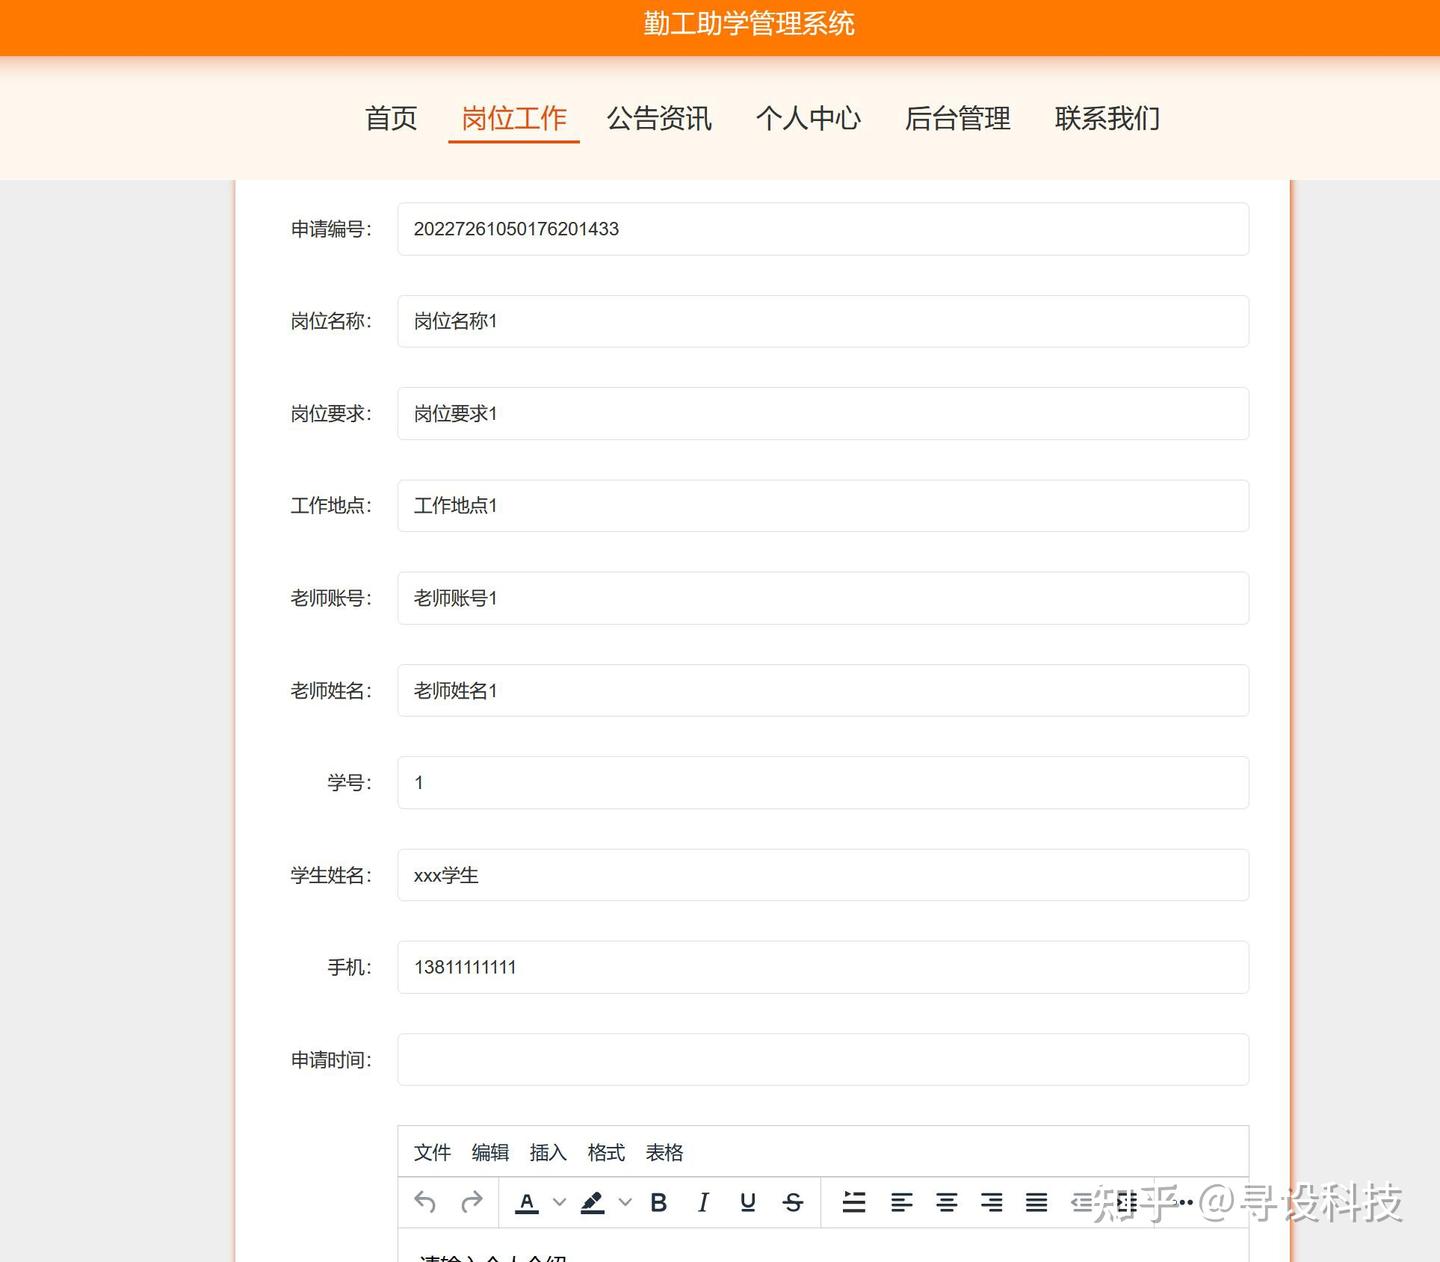
Task: Align text to the left
Action: [x=903, y=1202]
